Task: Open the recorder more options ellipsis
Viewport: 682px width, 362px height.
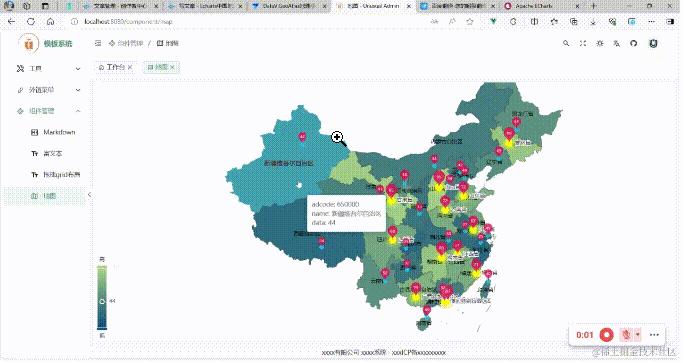Action: (x=654, y=335)
